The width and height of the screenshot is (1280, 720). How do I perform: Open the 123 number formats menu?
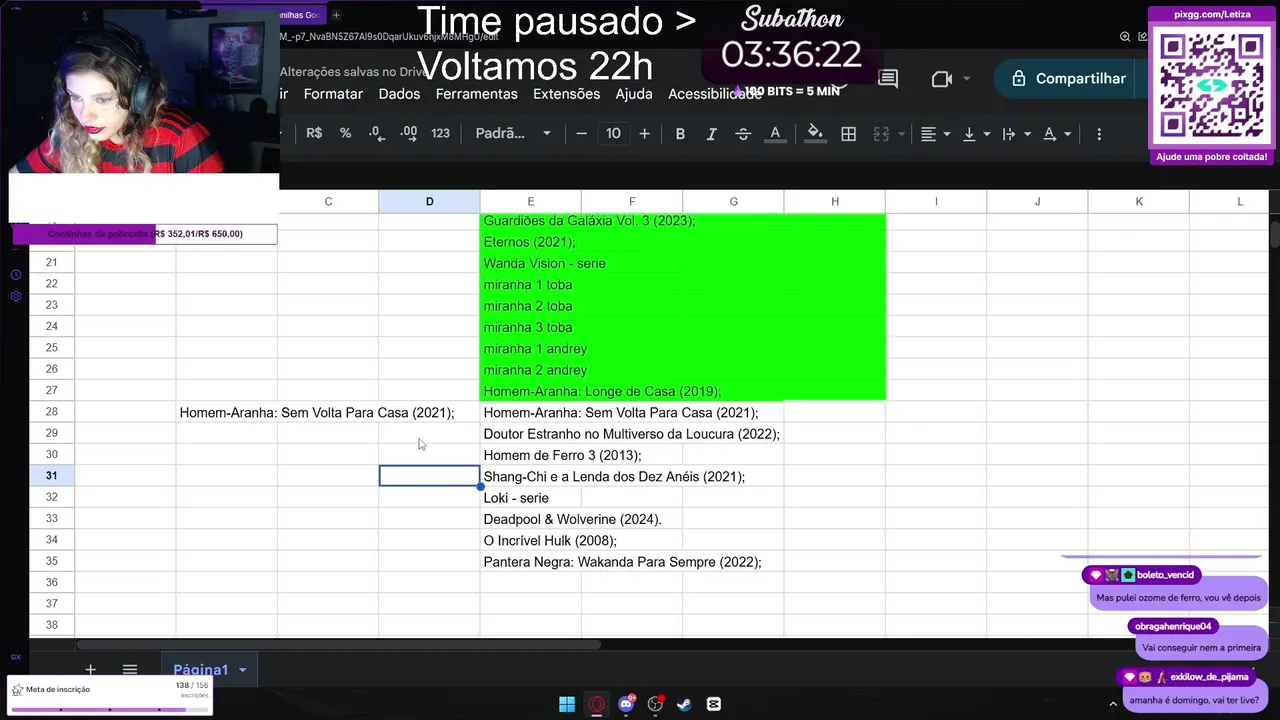pos(440,133)
